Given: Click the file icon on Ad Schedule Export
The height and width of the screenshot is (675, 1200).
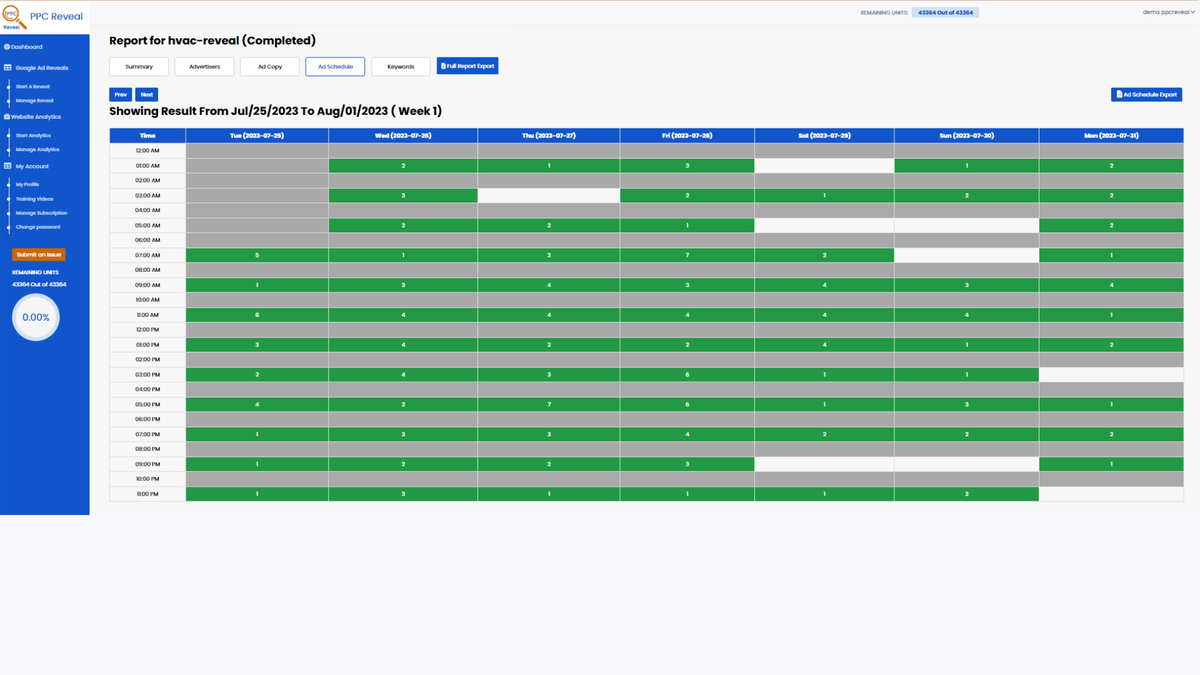Looking at the screenshot, I should [x=1119, y=95].
